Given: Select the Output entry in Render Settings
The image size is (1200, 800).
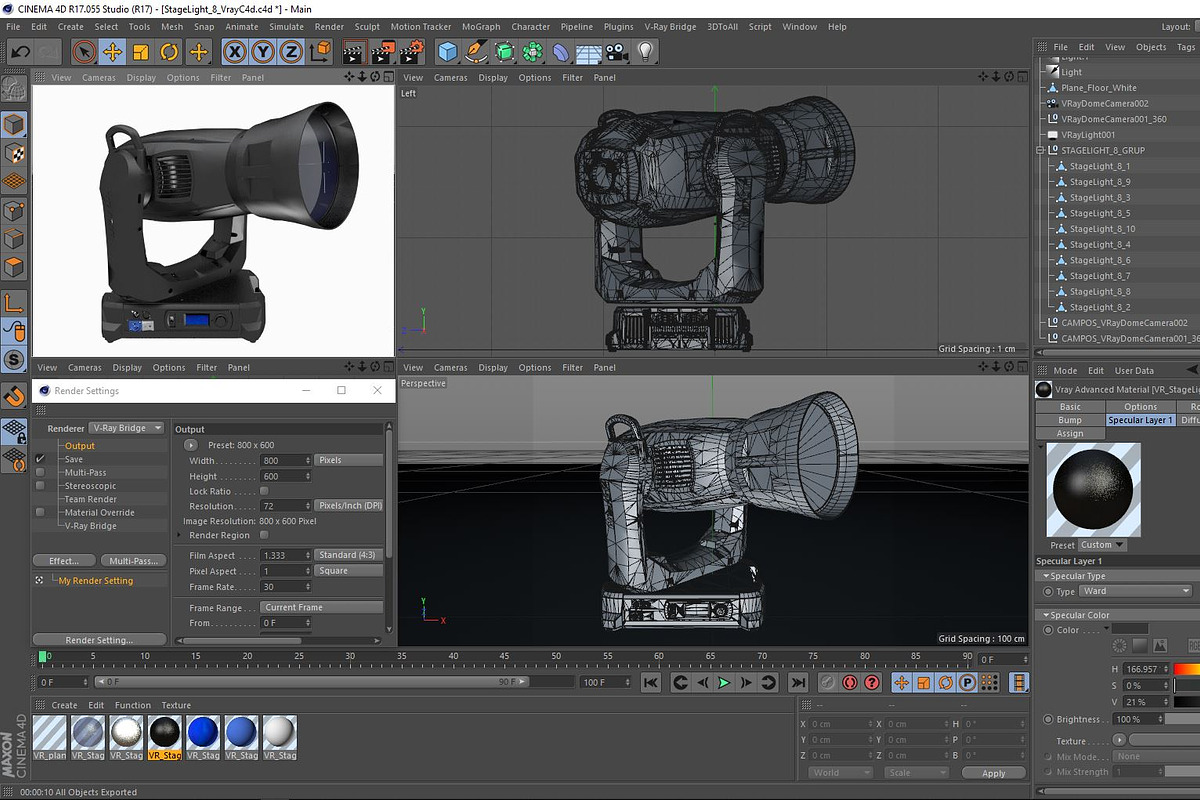Looking at the screenshot, I should tap(80, 446).
